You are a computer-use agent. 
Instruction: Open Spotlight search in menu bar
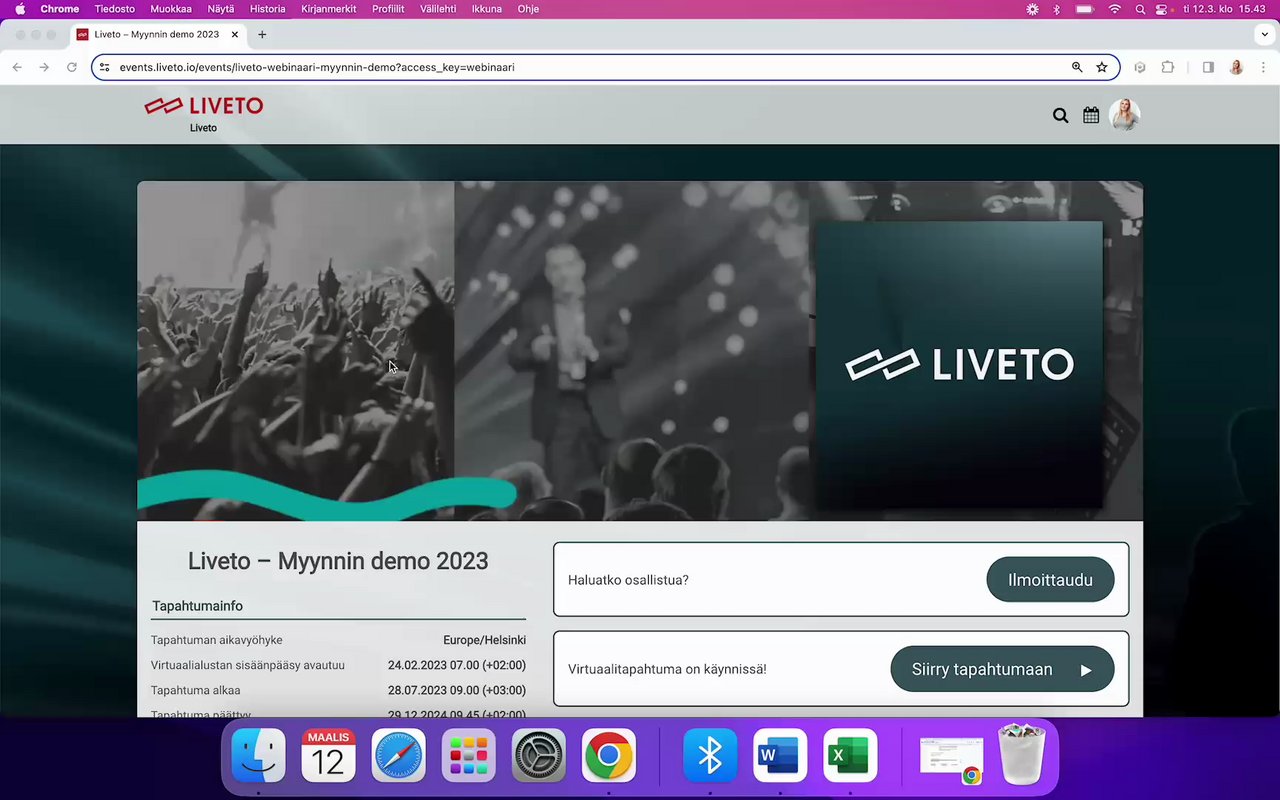pyautogui.click(x=1140, y=9)
